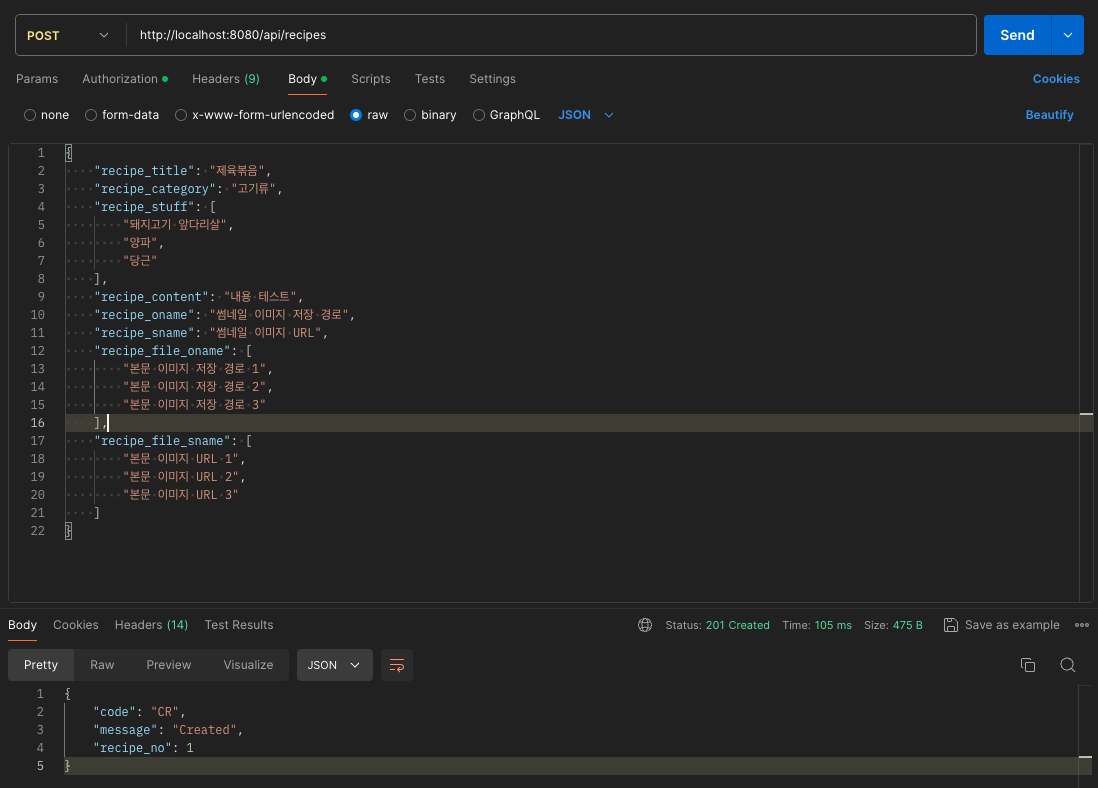Copy the response with copy icon
The image size is (1098, 788).
tap(1027, 665)
